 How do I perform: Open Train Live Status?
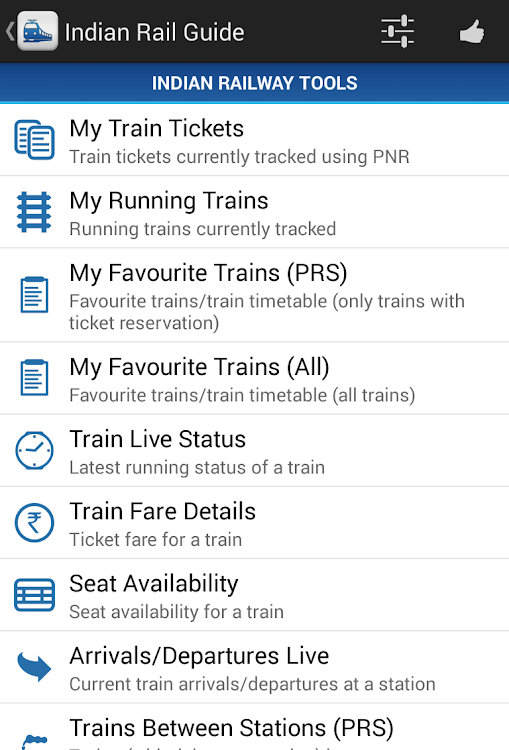tap(254, 451)
